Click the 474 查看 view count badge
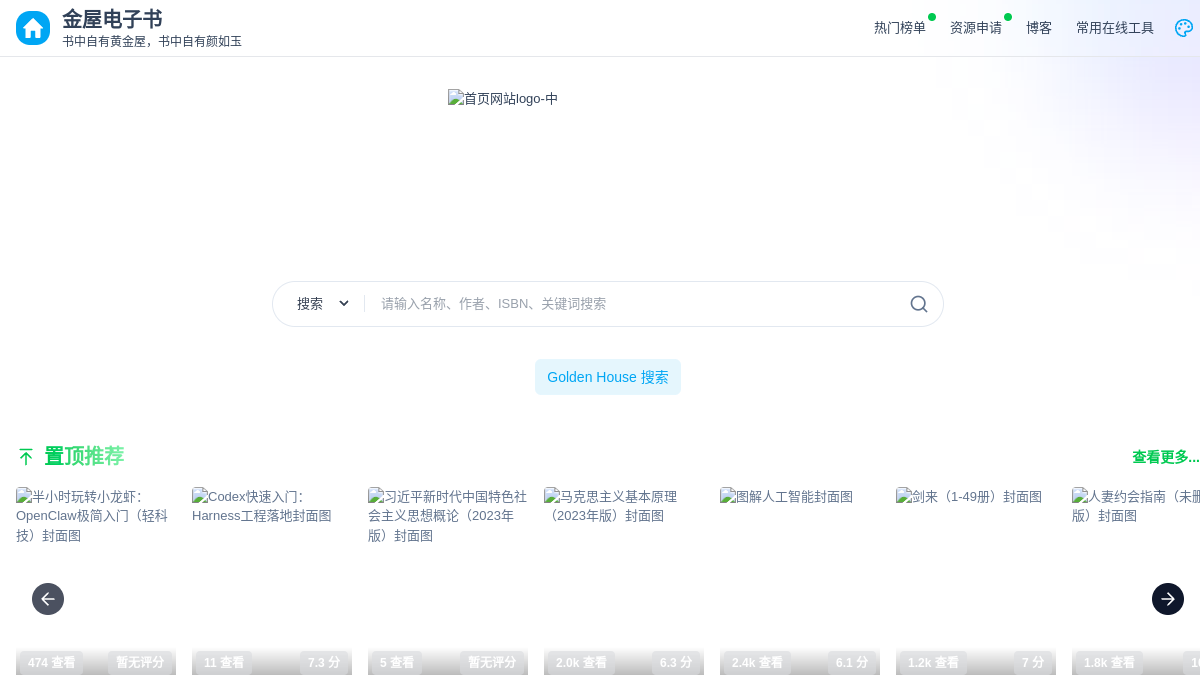This screenshot has height=675, width=1200. coord(52,662)
